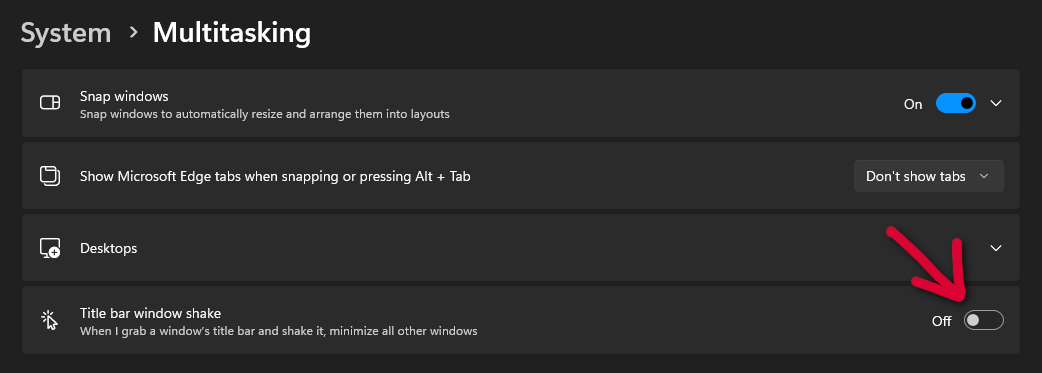1042x373 pixels.
Task: Click the On label beside Snap toggle
Action: [913, 104]
